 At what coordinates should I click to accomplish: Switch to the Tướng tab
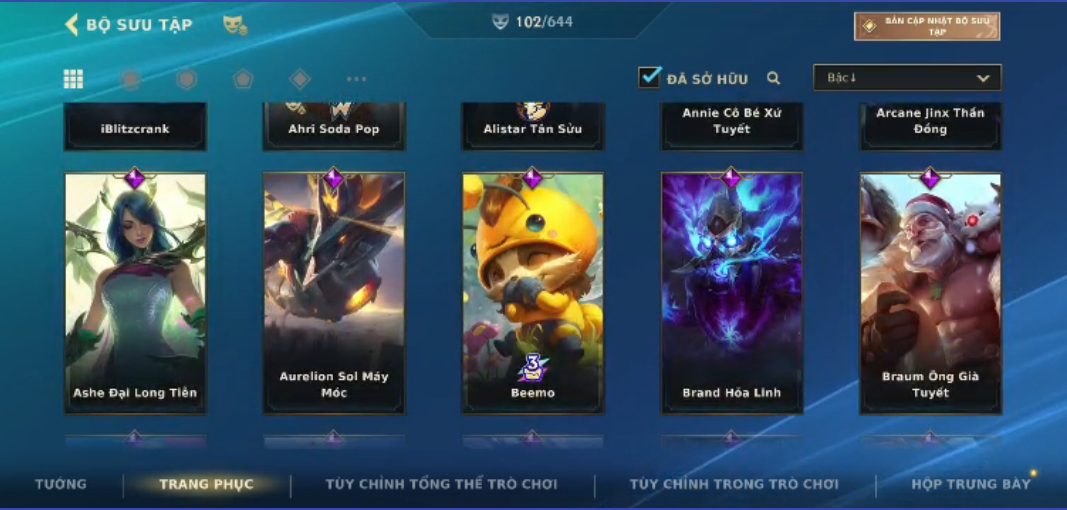coord(61,484)
